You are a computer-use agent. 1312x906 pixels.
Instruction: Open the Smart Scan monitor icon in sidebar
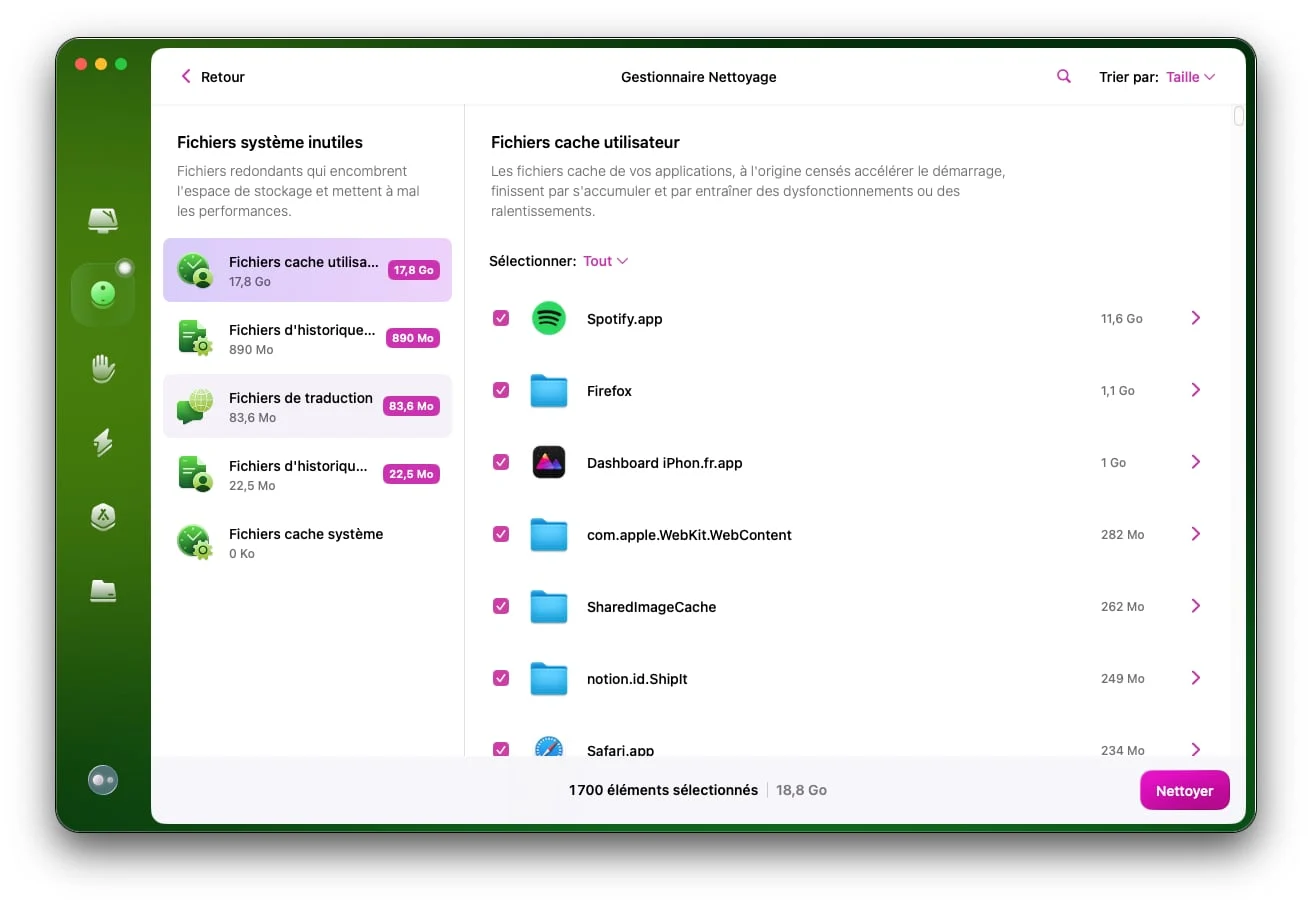coord(103,220)
